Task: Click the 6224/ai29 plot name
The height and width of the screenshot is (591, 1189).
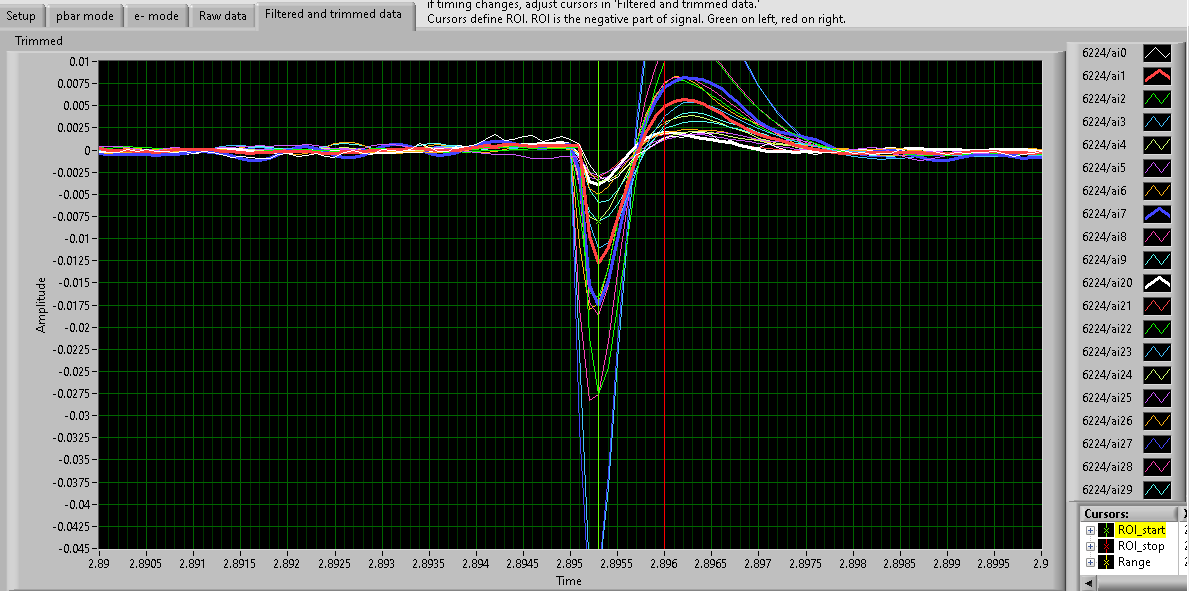Action: pos(1107,489)
